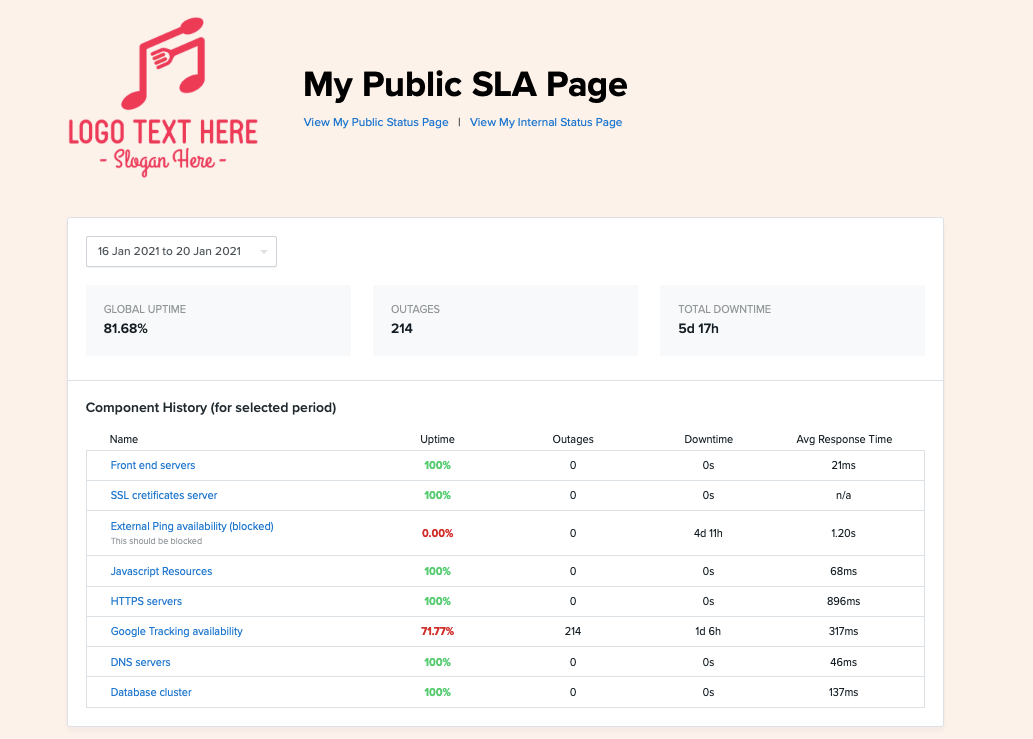Click the dropdown chevron on date selector

[263, 251]
